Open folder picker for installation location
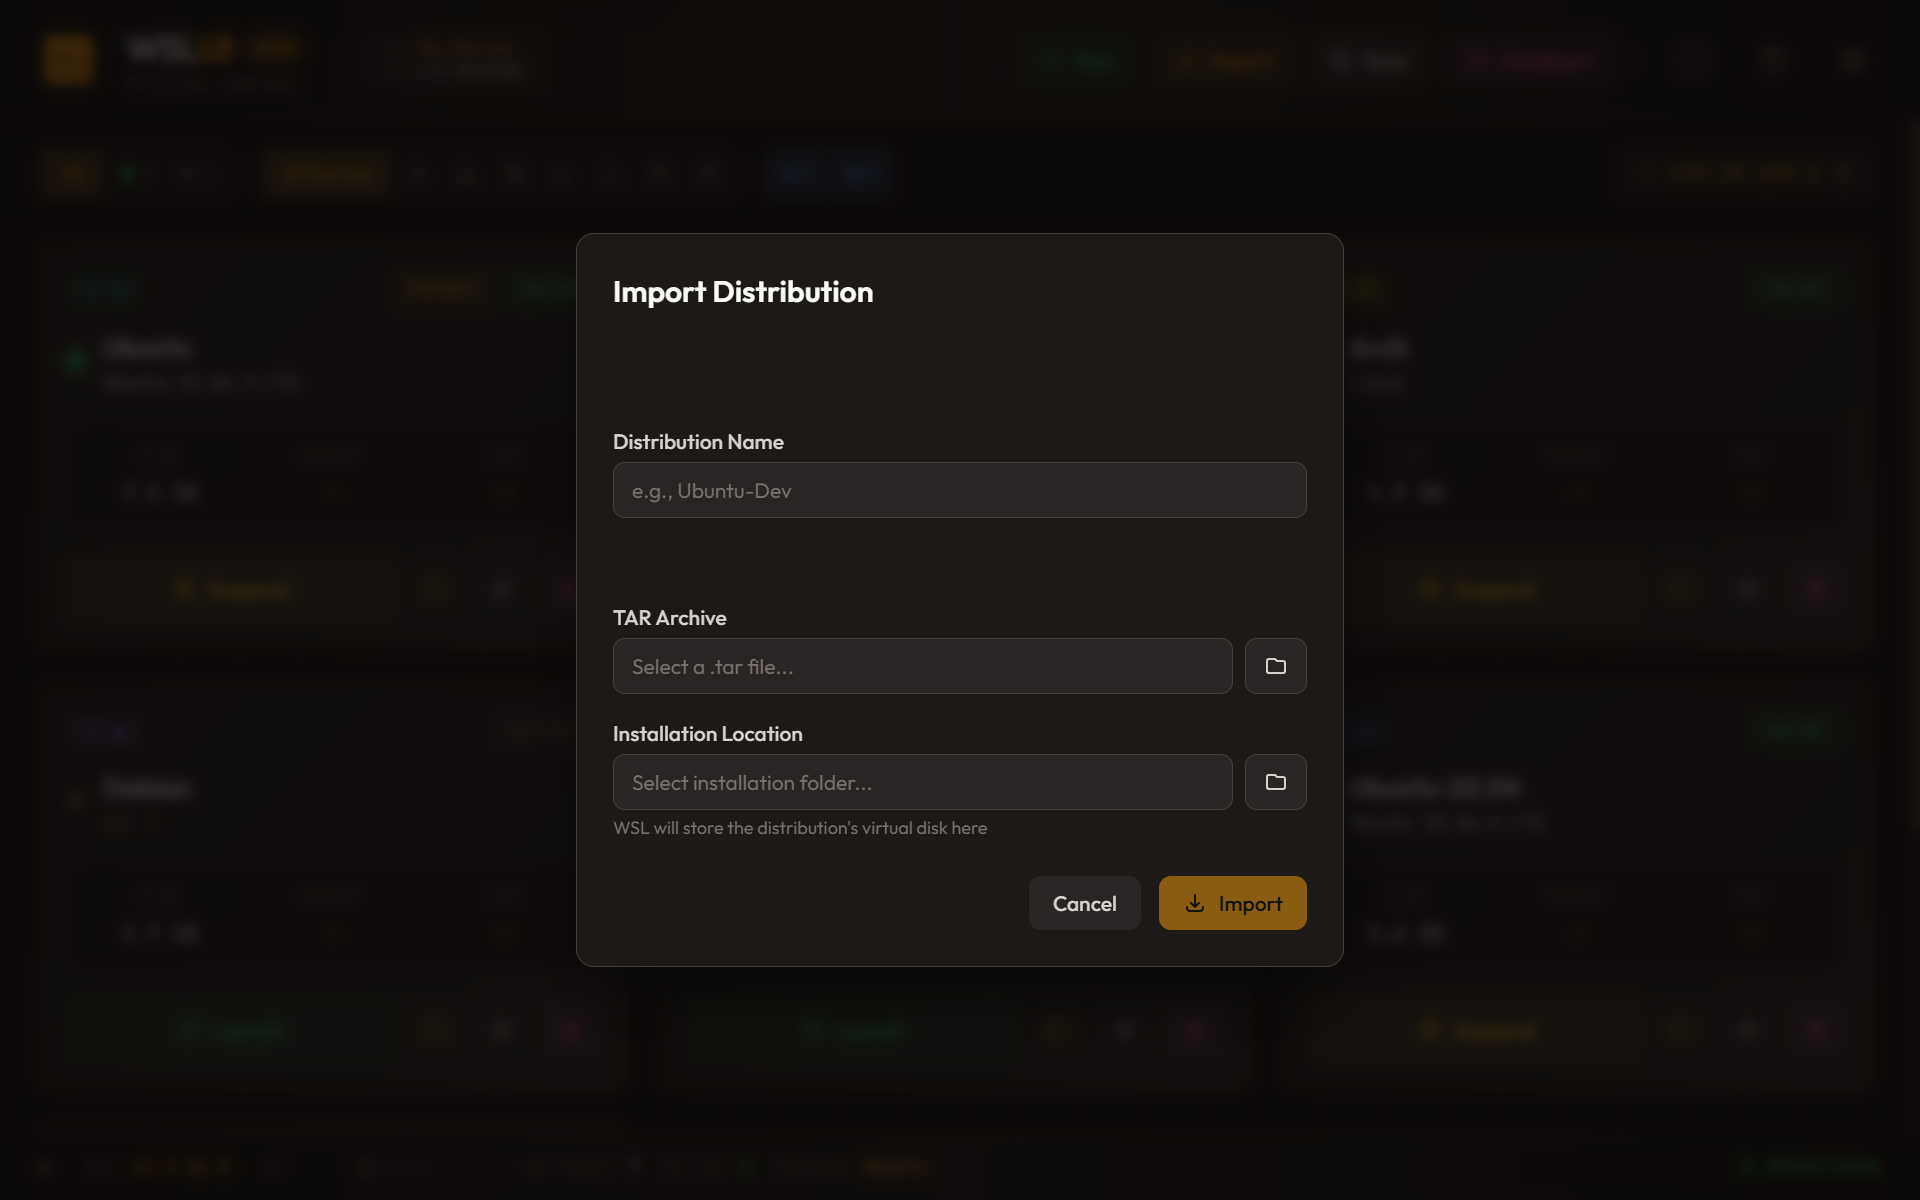This screenshot has width=1920, height=1200. [x=1275, y=782]
